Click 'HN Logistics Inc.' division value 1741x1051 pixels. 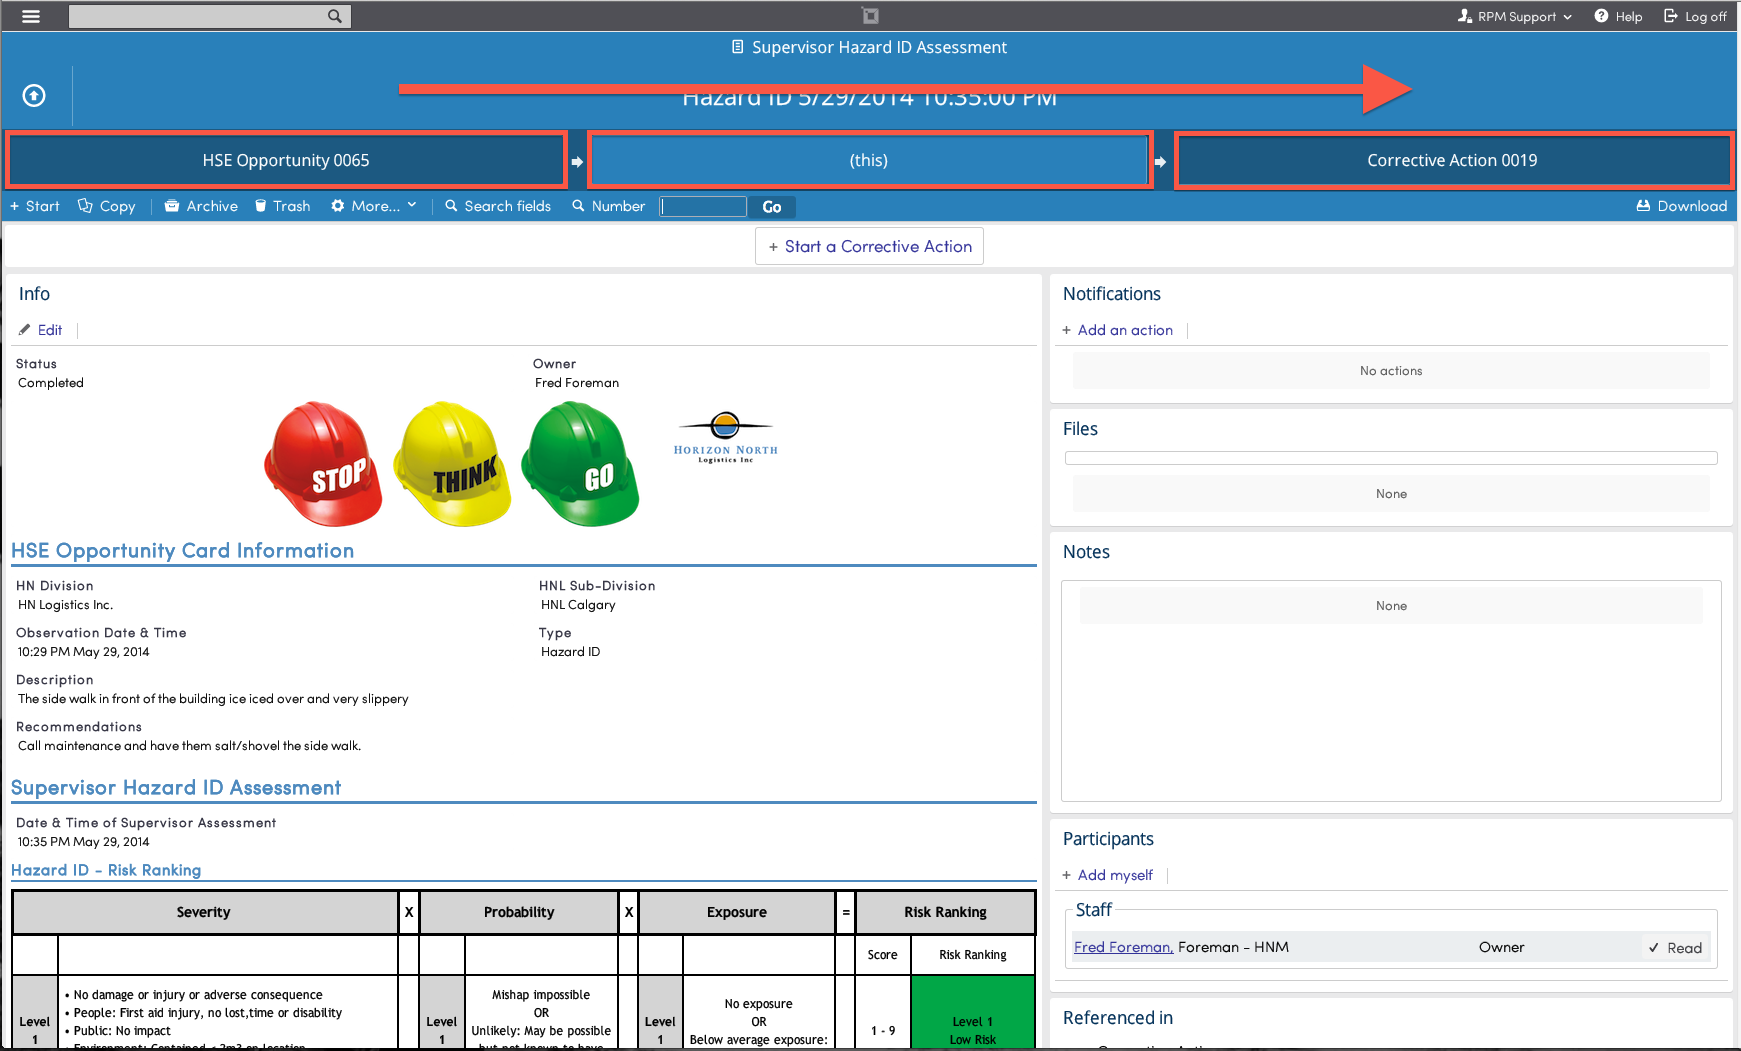pos(66,605)
